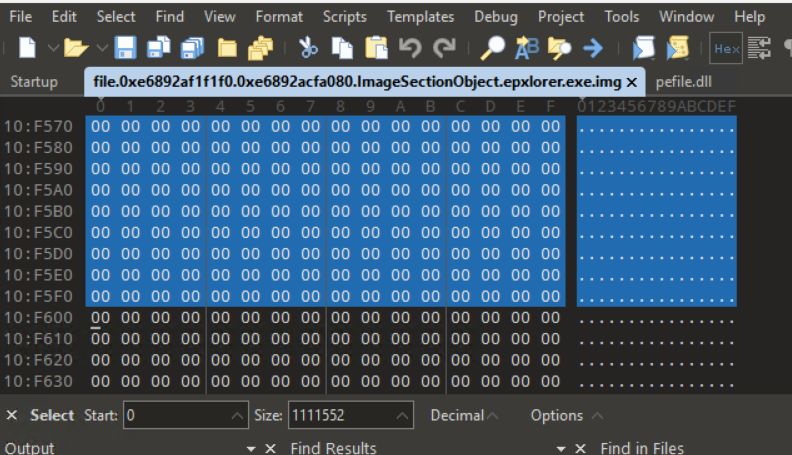Click the Find Results panel title
The image size is (792, 455).
tap(333, 448)
